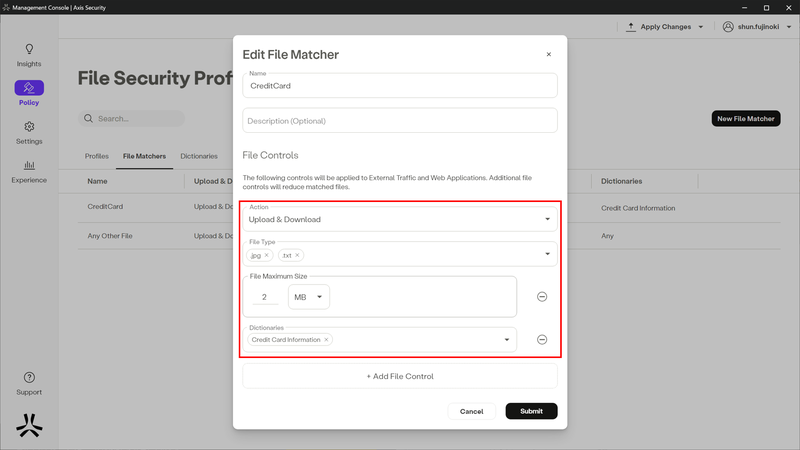Open Insights in the sidebar

pyautogui.click(x=29, y=54)
